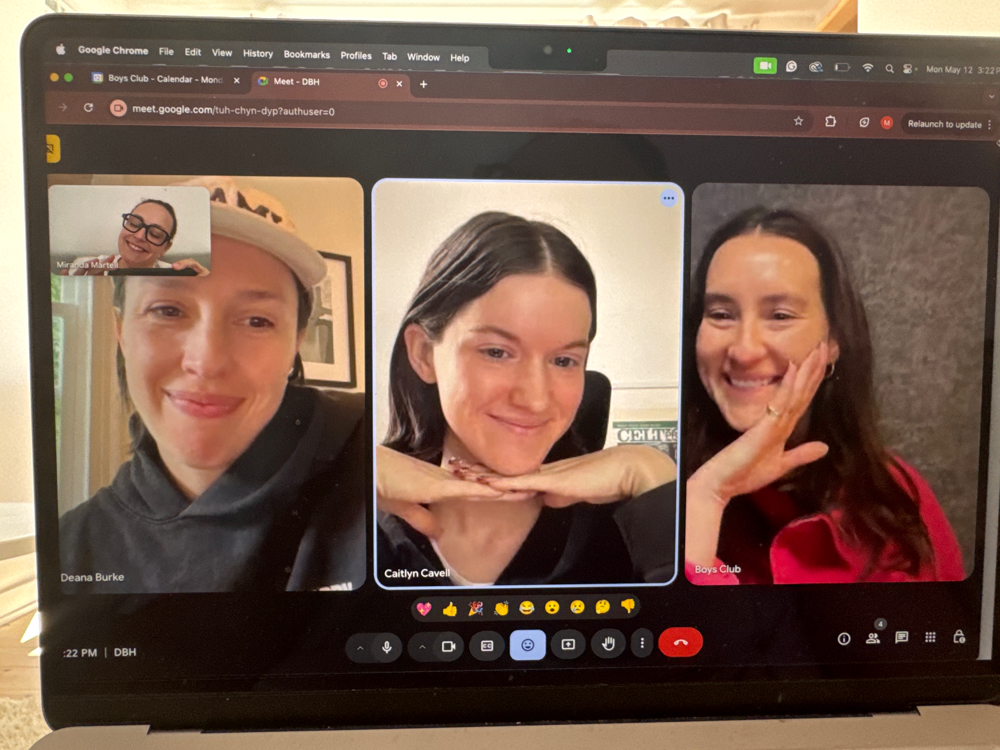Click the Mon May 12 date and time
Image resolution: width=1000 pixels, height=750 pixels.
click(x=960, y=70)
